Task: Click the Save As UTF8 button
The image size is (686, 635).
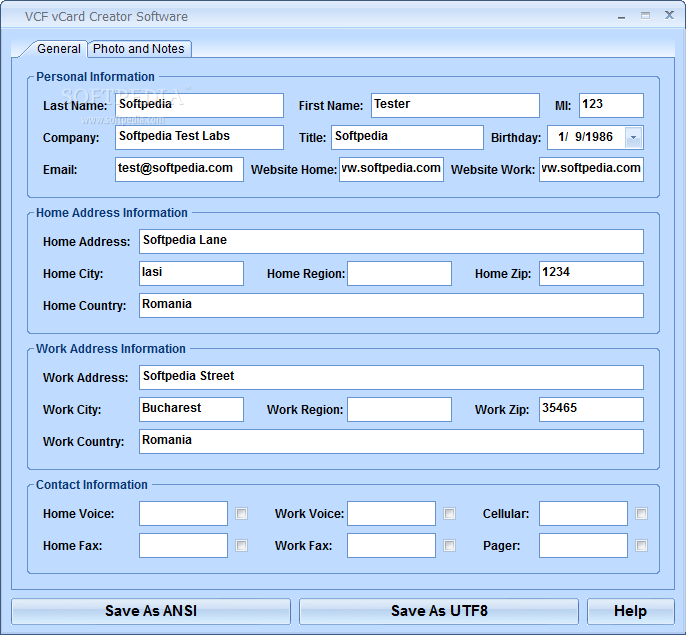Action: pyautogui.click(x=439, y=611)
